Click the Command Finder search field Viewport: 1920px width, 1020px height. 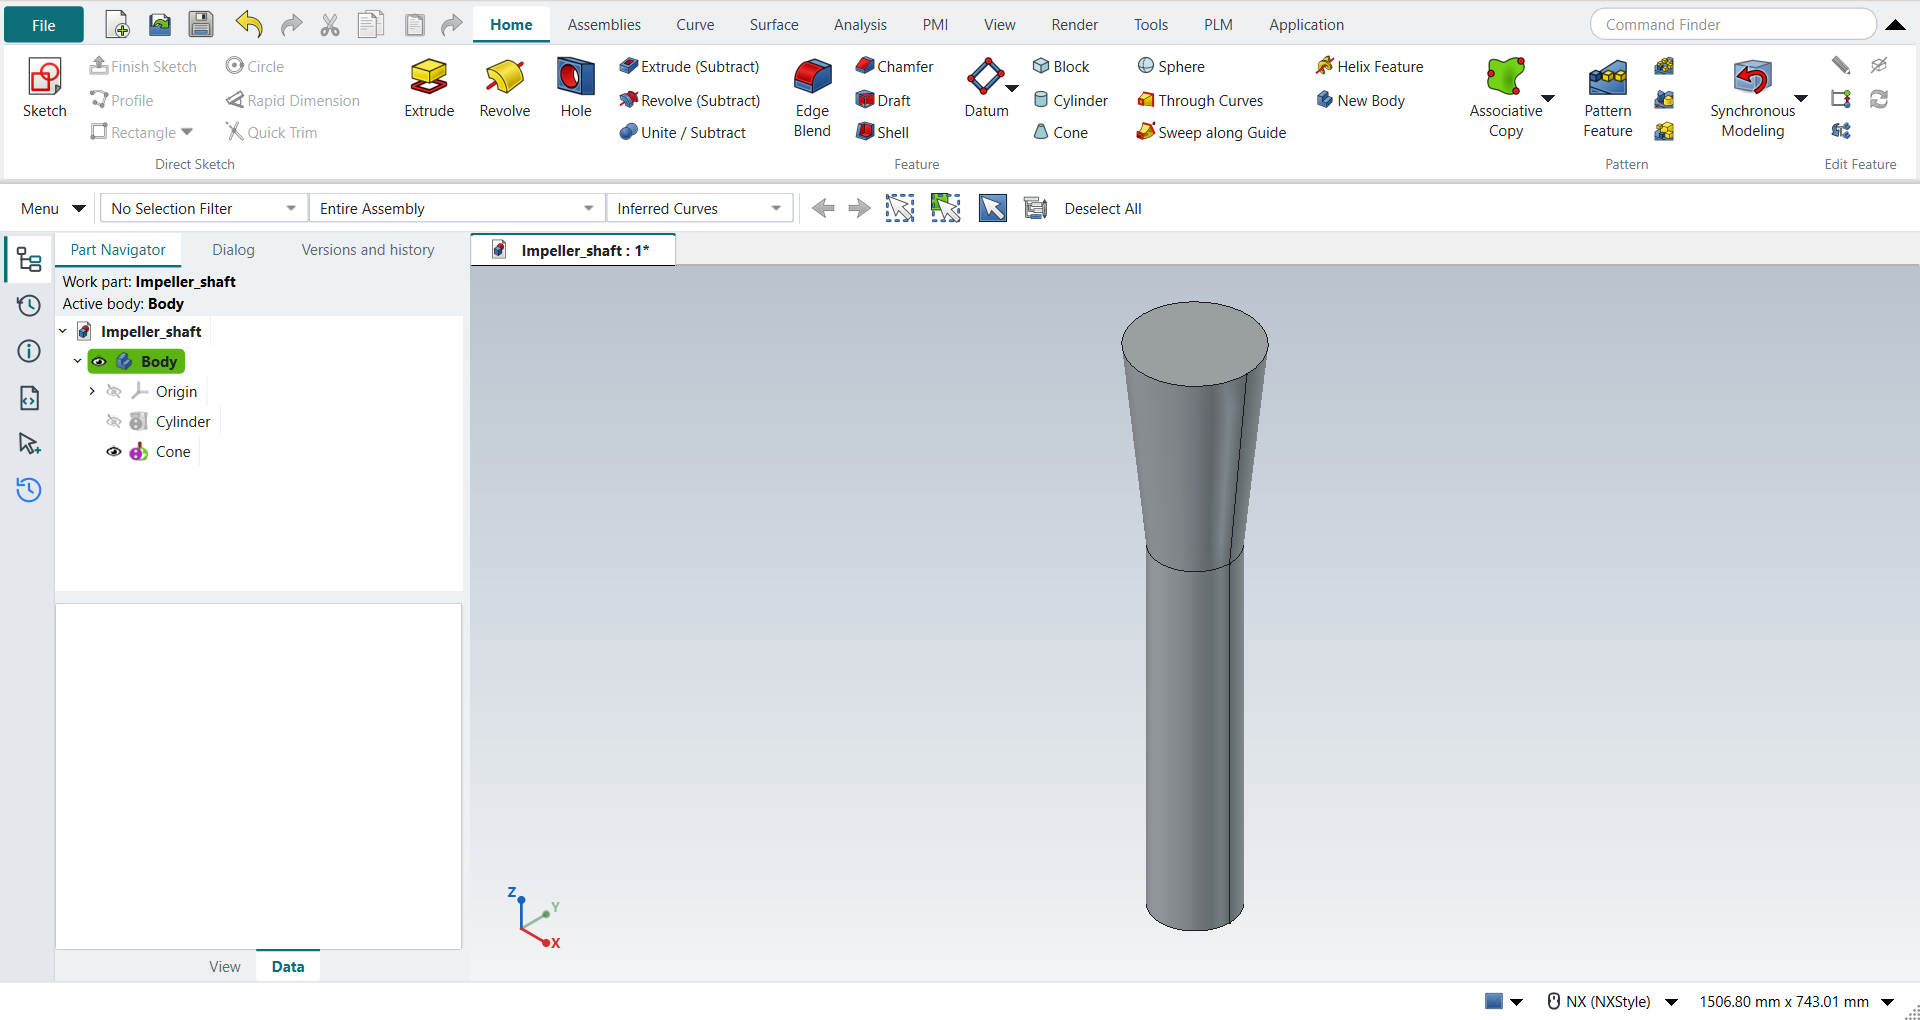point(1733,25)
